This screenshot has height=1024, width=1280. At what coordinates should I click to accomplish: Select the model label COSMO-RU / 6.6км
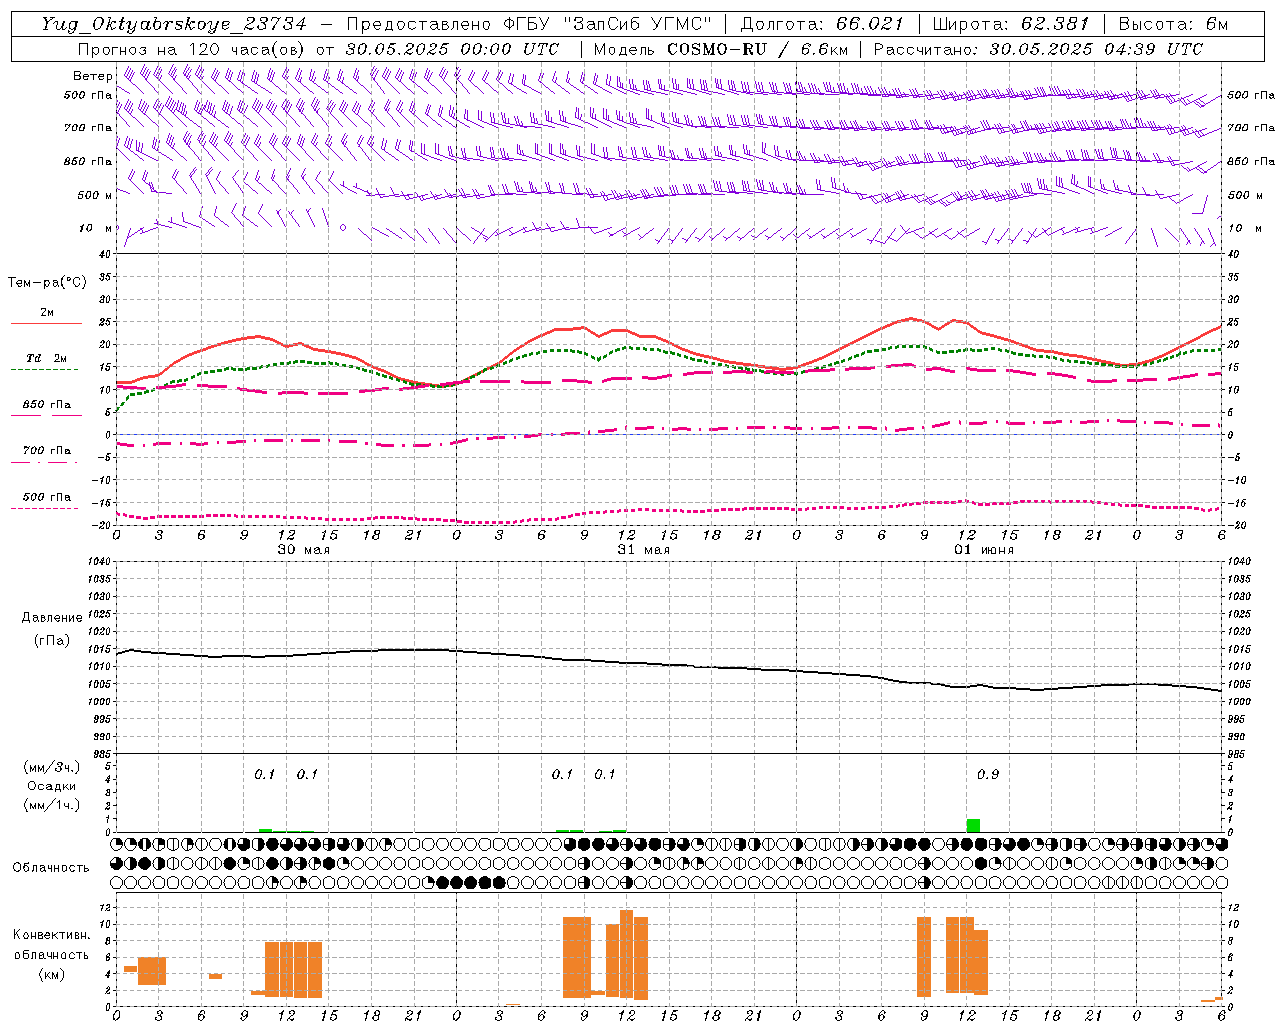[758, 49]
